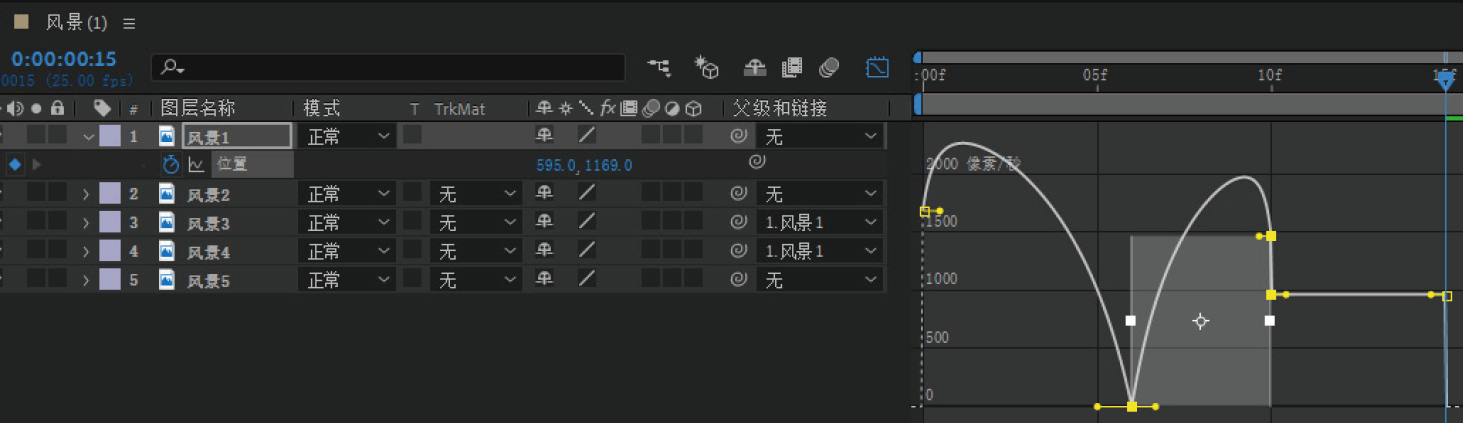Open the composition mini-flowchart icon
The height and width of the screenshot is (423, 1463).
point(659,67)
